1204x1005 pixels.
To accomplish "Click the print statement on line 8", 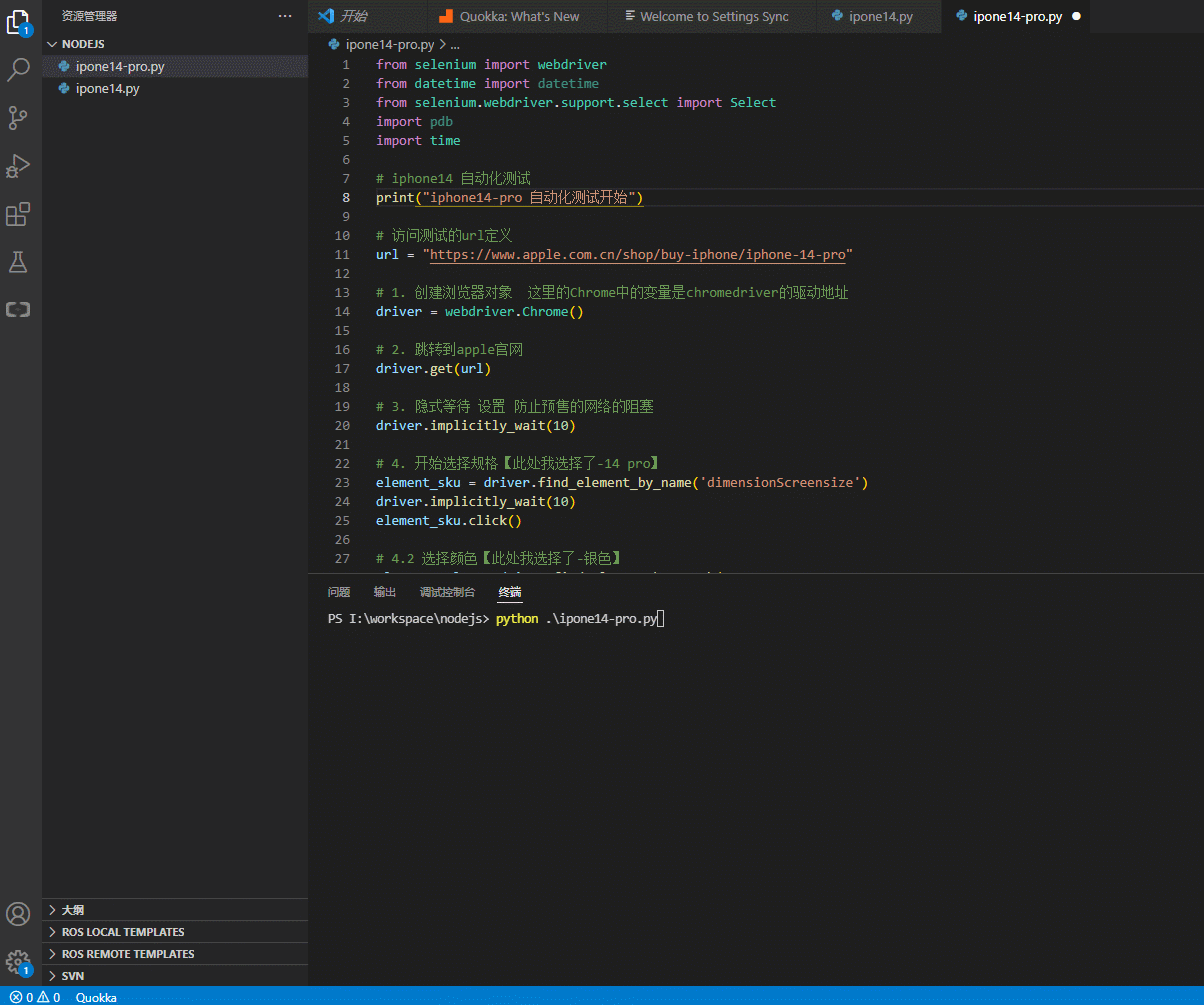I will (510, 198).
